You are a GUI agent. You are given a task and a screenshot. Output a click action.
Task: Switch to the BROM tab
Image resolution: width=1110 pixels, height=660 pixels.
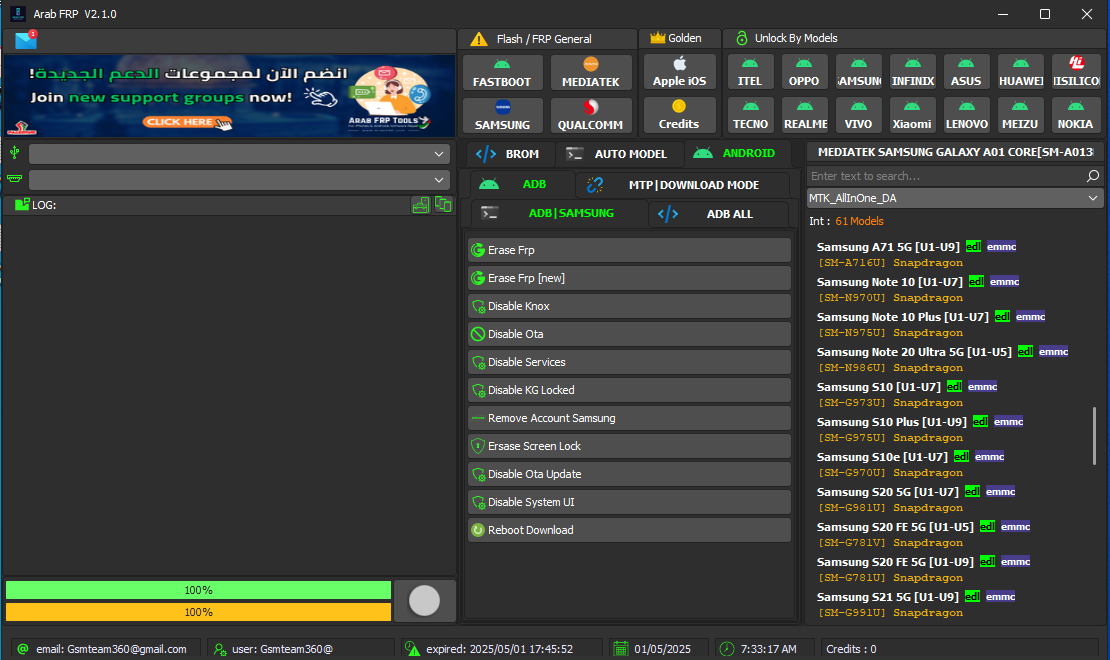pos(508,154)
